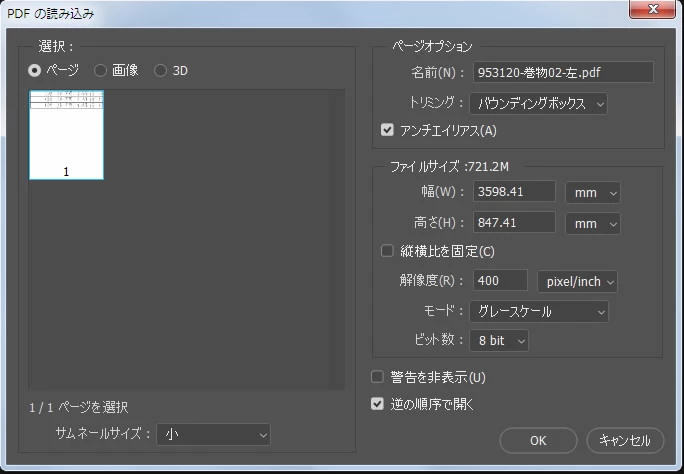
Task: Select the ページ radio button
Action: click(34, 70)
